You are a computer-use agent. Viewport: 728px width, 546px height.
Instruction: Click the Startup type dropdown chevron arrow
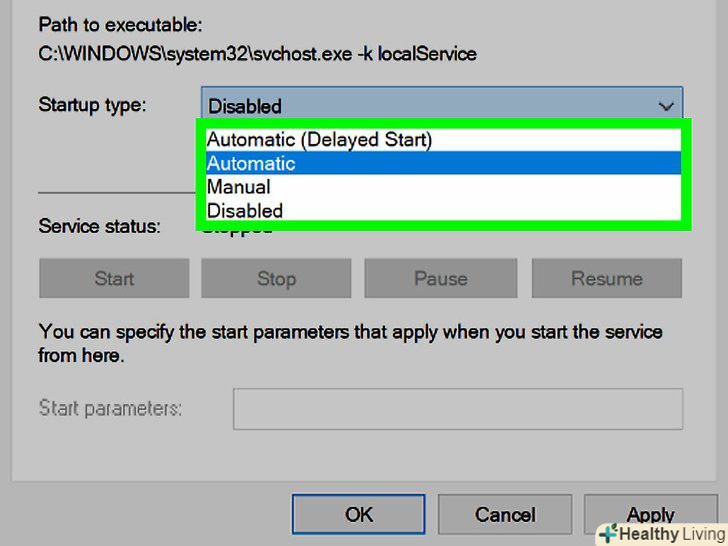tap(666, 106)
